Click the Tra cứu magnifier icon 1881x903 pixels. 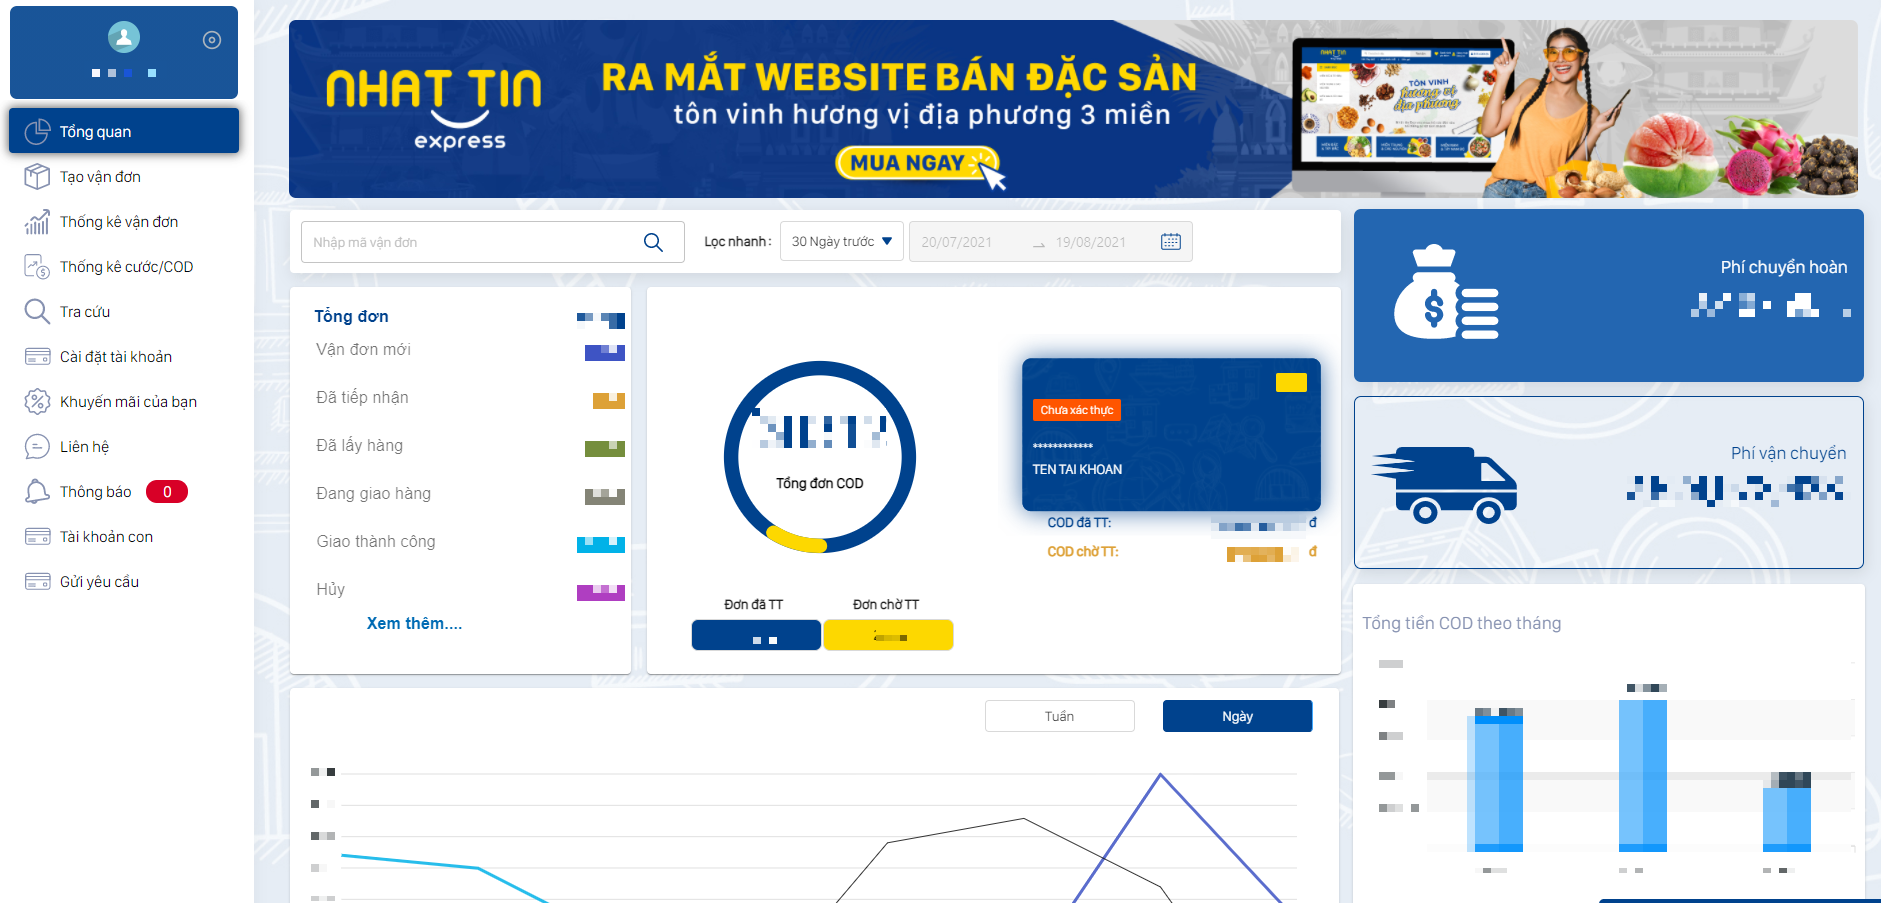point(37,311)
